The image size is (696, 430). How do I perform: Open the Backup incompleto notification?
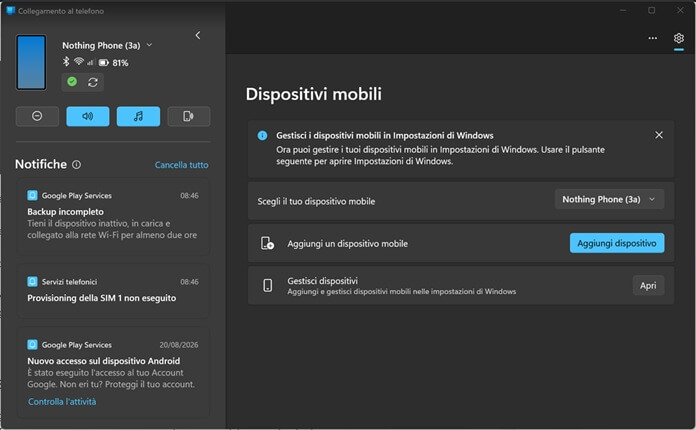[113, 217]
